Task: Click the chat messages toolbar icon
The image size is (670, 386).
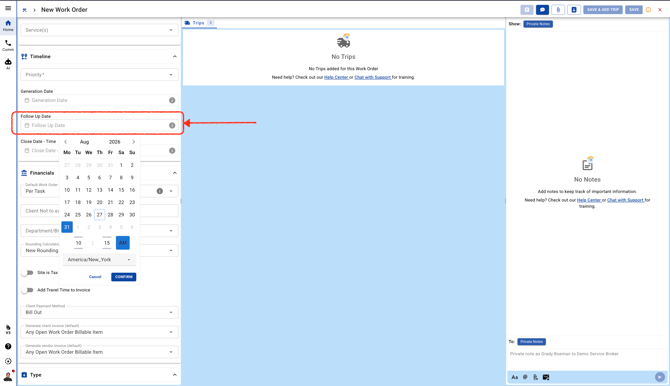Action: [x=542, y=9]
